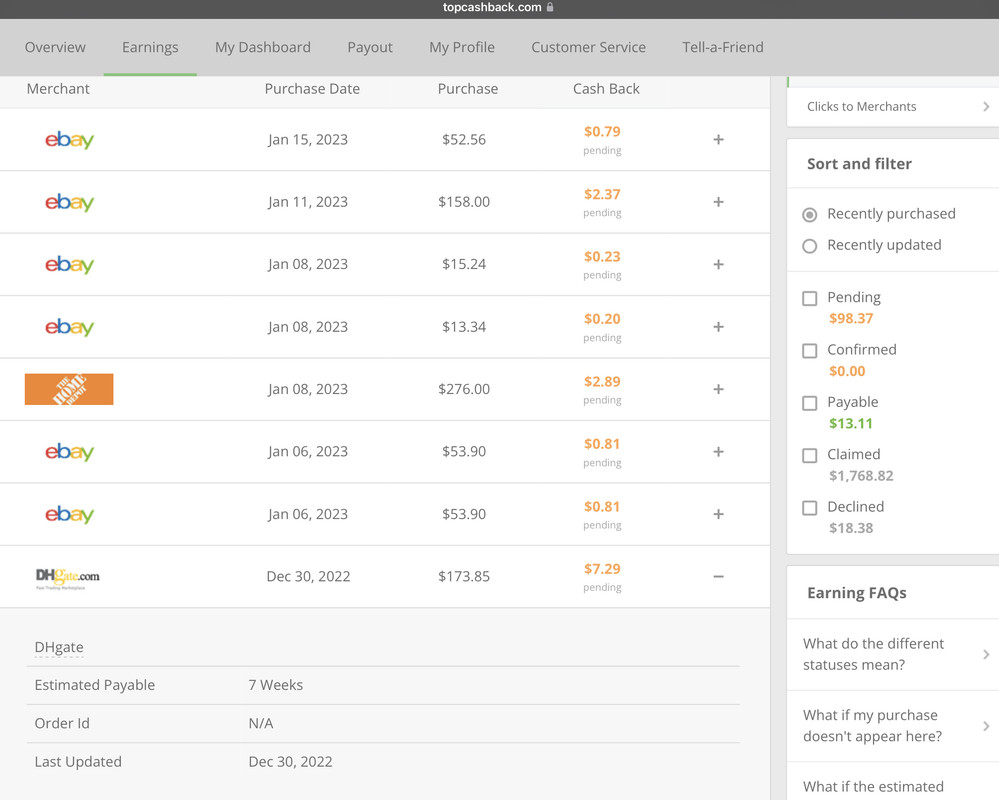Click the Merchant column header
The height and width of the screenshot is (800, 999).
click(58, 89)
